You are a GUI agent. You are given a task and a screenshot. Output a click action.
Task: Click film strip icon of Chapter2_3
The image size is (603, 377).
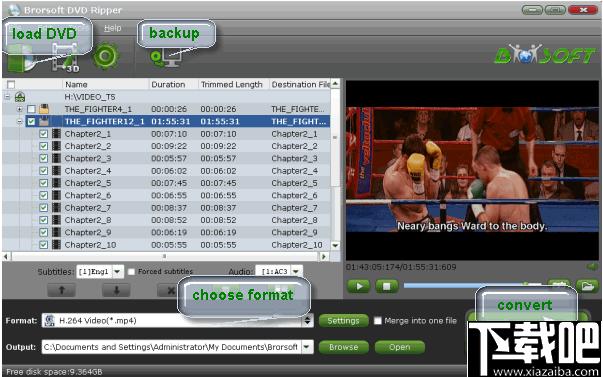(57, 158)
